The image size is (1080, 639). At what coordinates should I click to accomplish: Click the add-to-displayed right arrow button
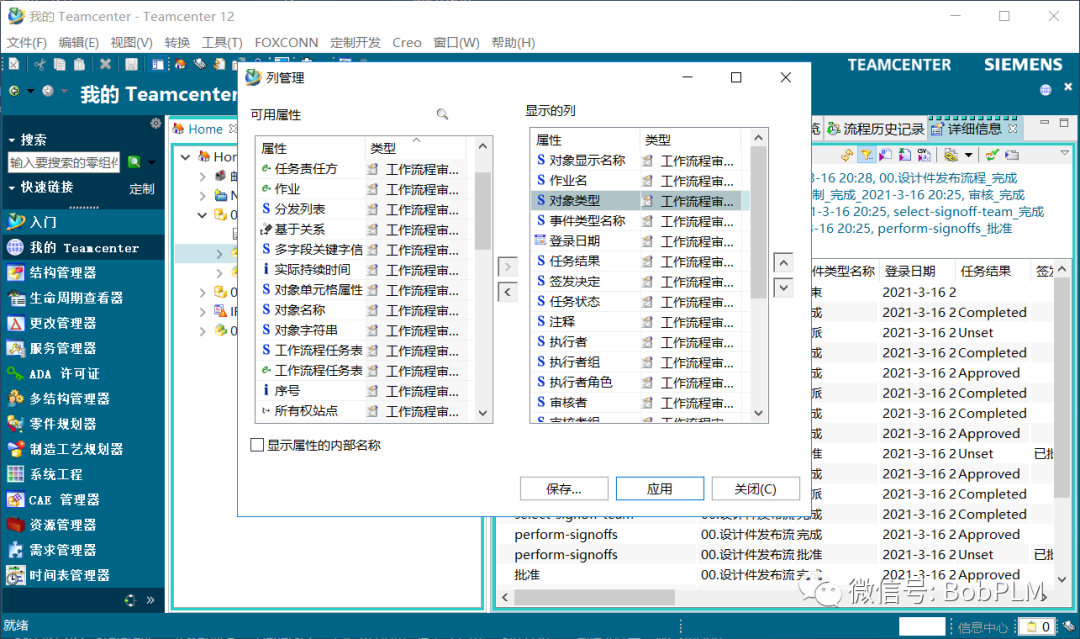(x=508, y=267)
